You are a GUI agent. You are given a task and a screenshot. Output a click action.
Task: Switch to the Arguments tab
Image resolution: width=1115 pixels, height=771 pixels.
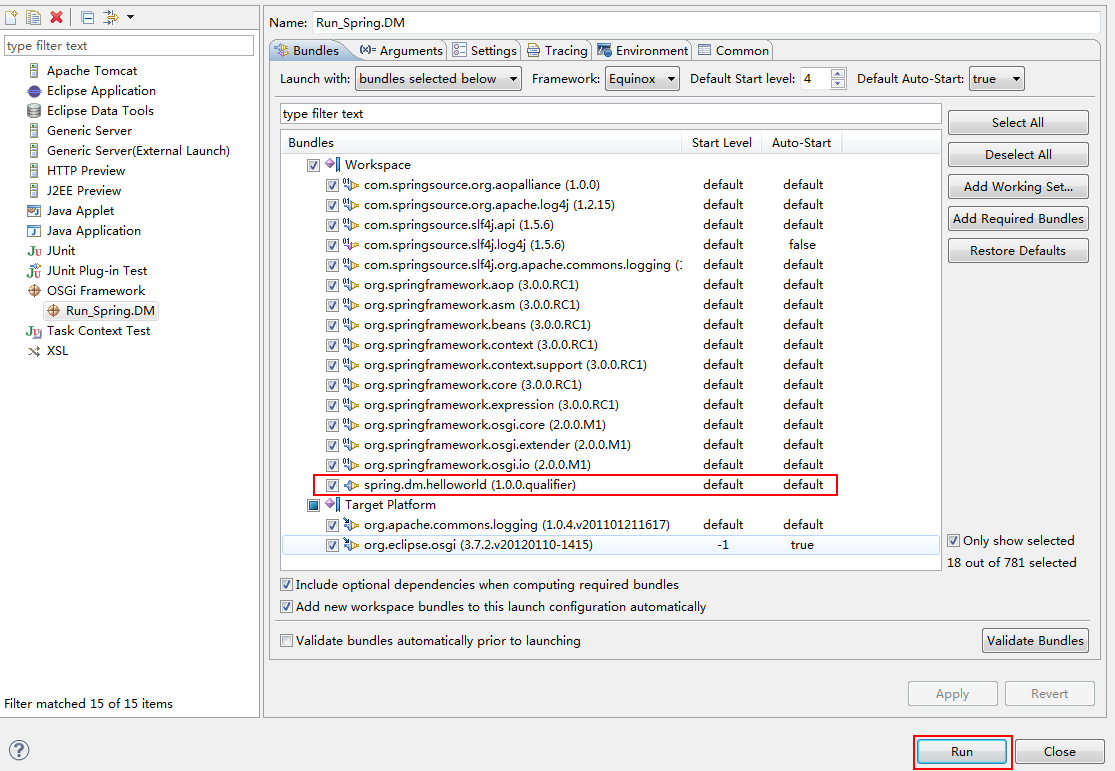401,50
